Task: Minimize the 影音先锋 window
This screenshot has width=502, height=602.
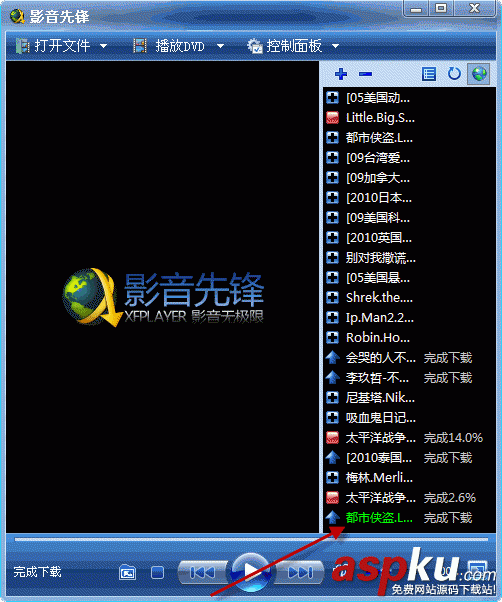Action: pos(416,8)
